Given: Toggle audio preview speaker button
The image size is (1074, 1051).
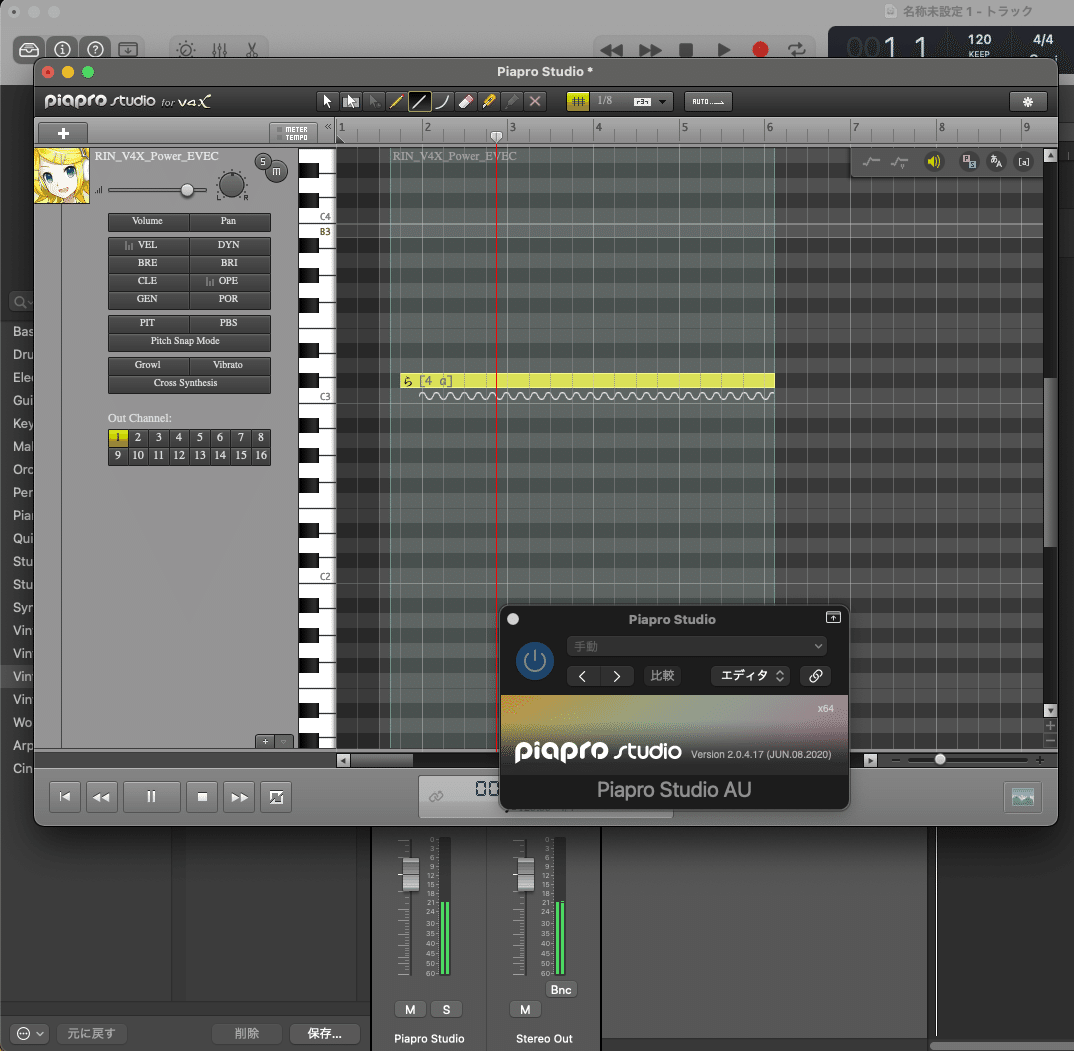Looking at the screenshot, I should (x=933, y=162).
